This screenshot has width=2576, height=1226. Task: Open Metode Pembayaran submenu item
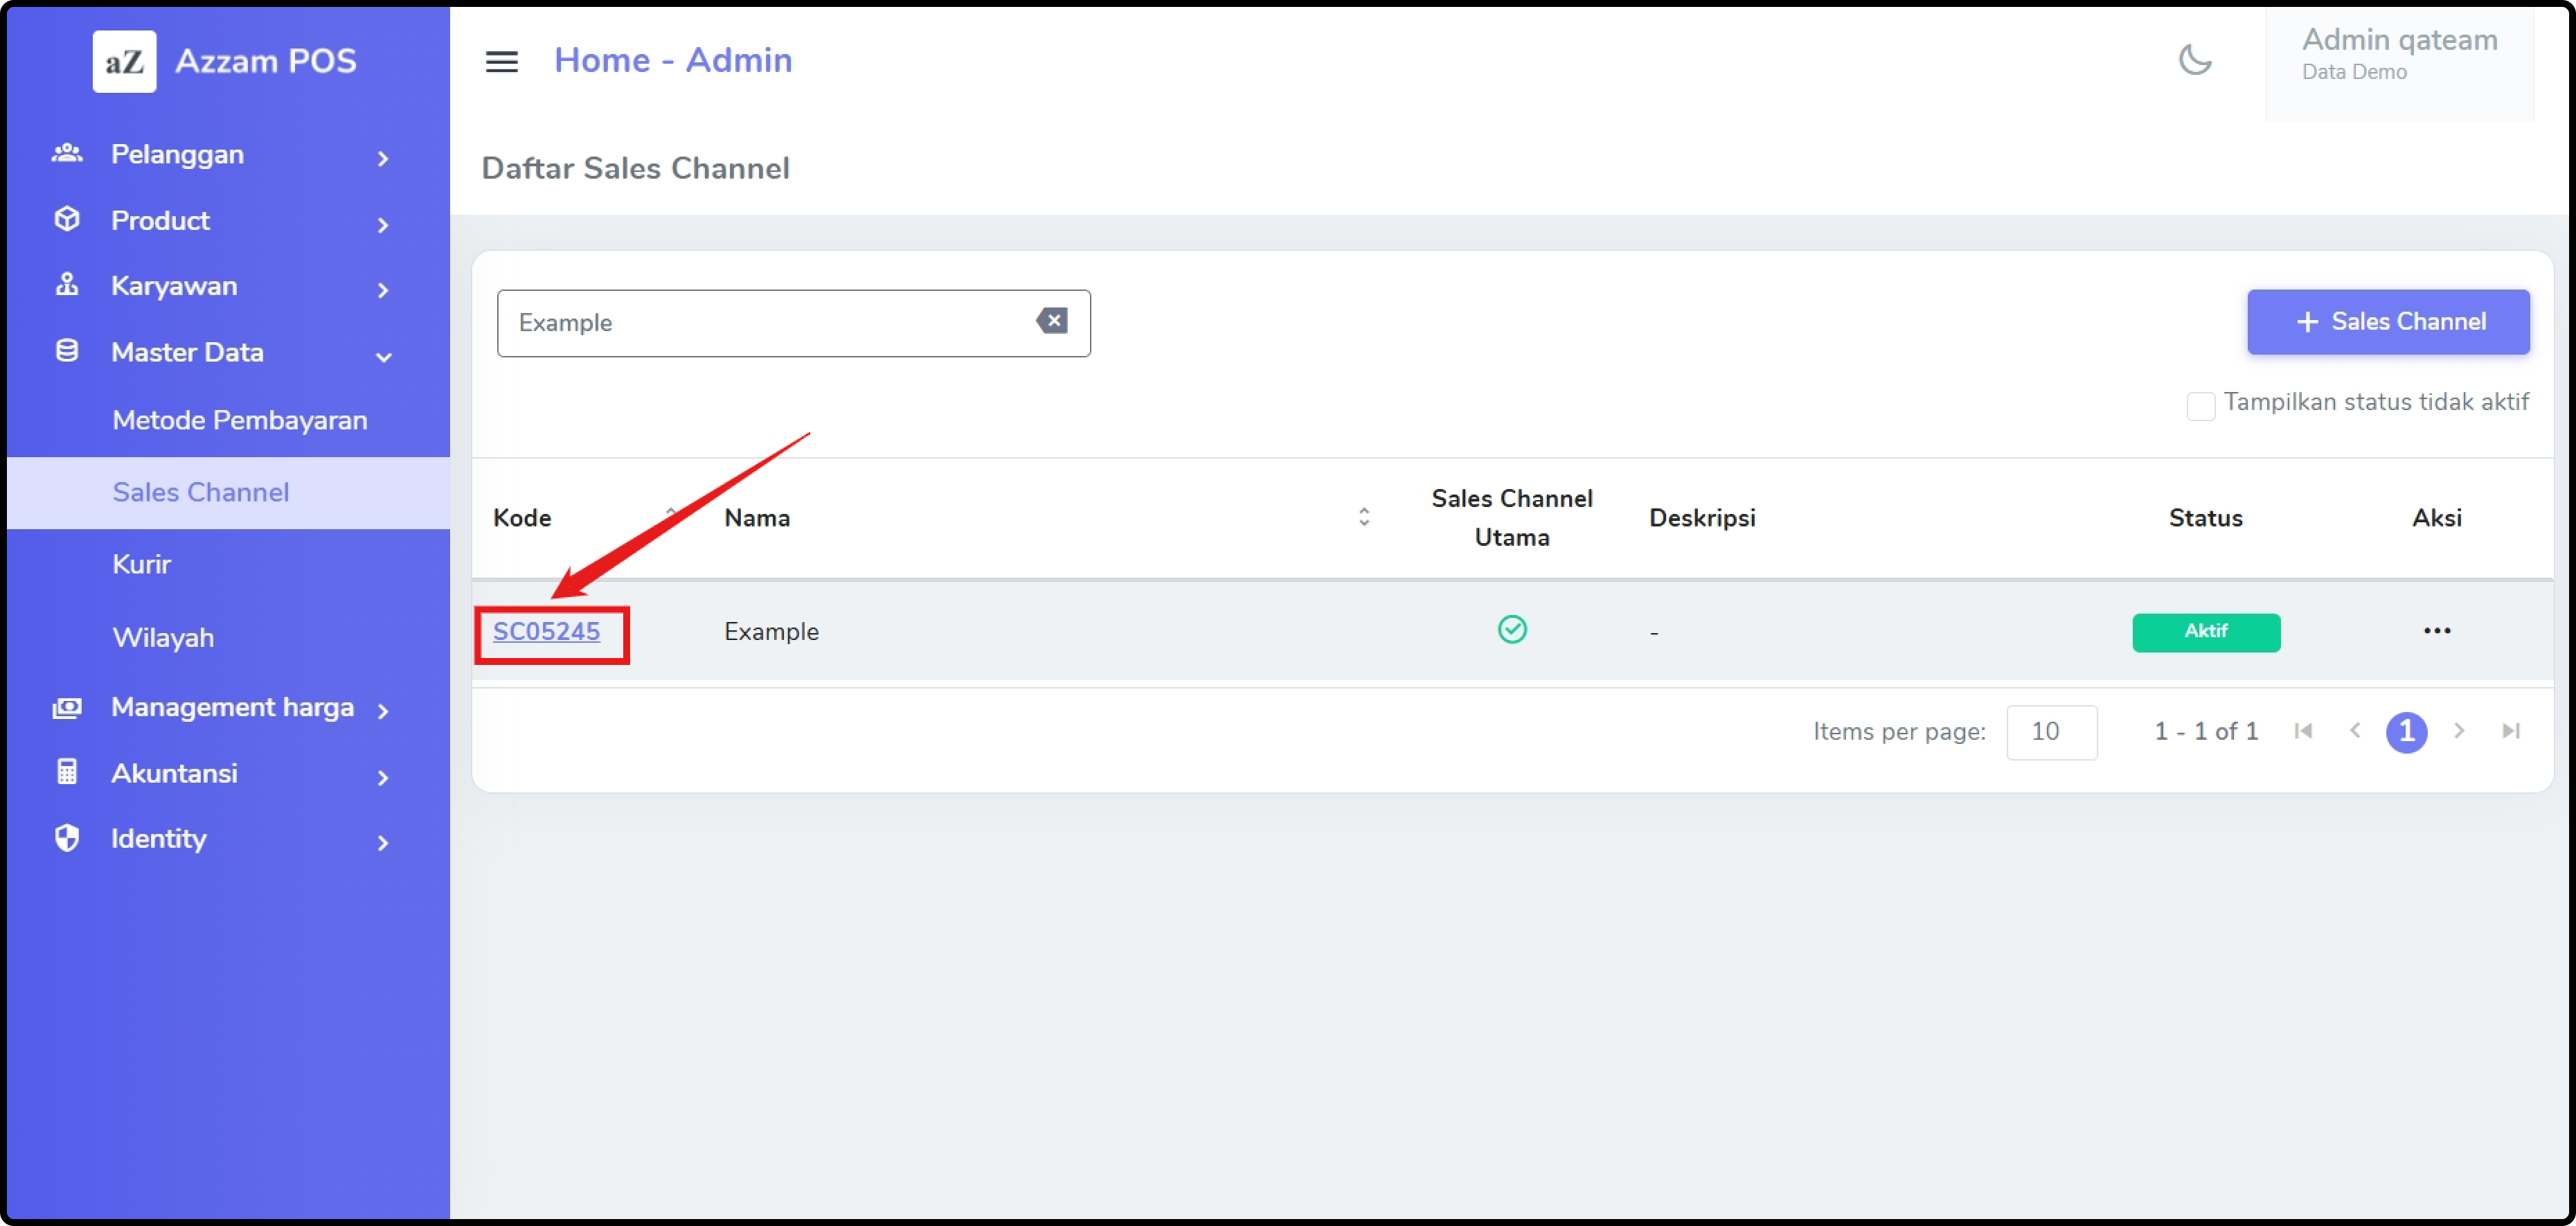click(240, 420)
